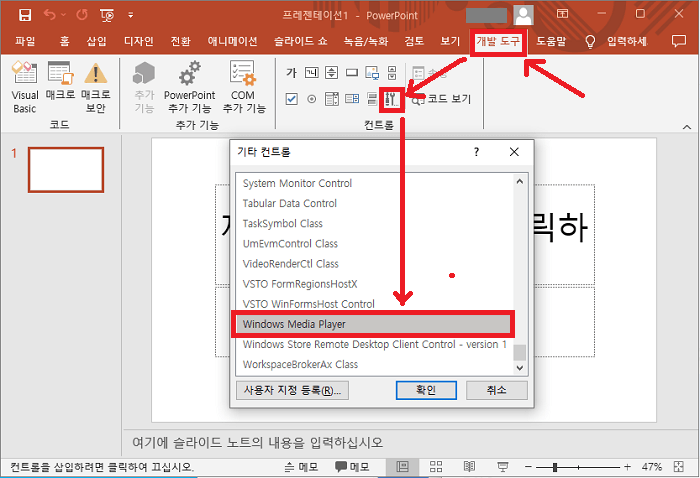Screen dimensions: 700x478
Task: Switch to the 홈 (Home) tab
Action: pos(64,42)
